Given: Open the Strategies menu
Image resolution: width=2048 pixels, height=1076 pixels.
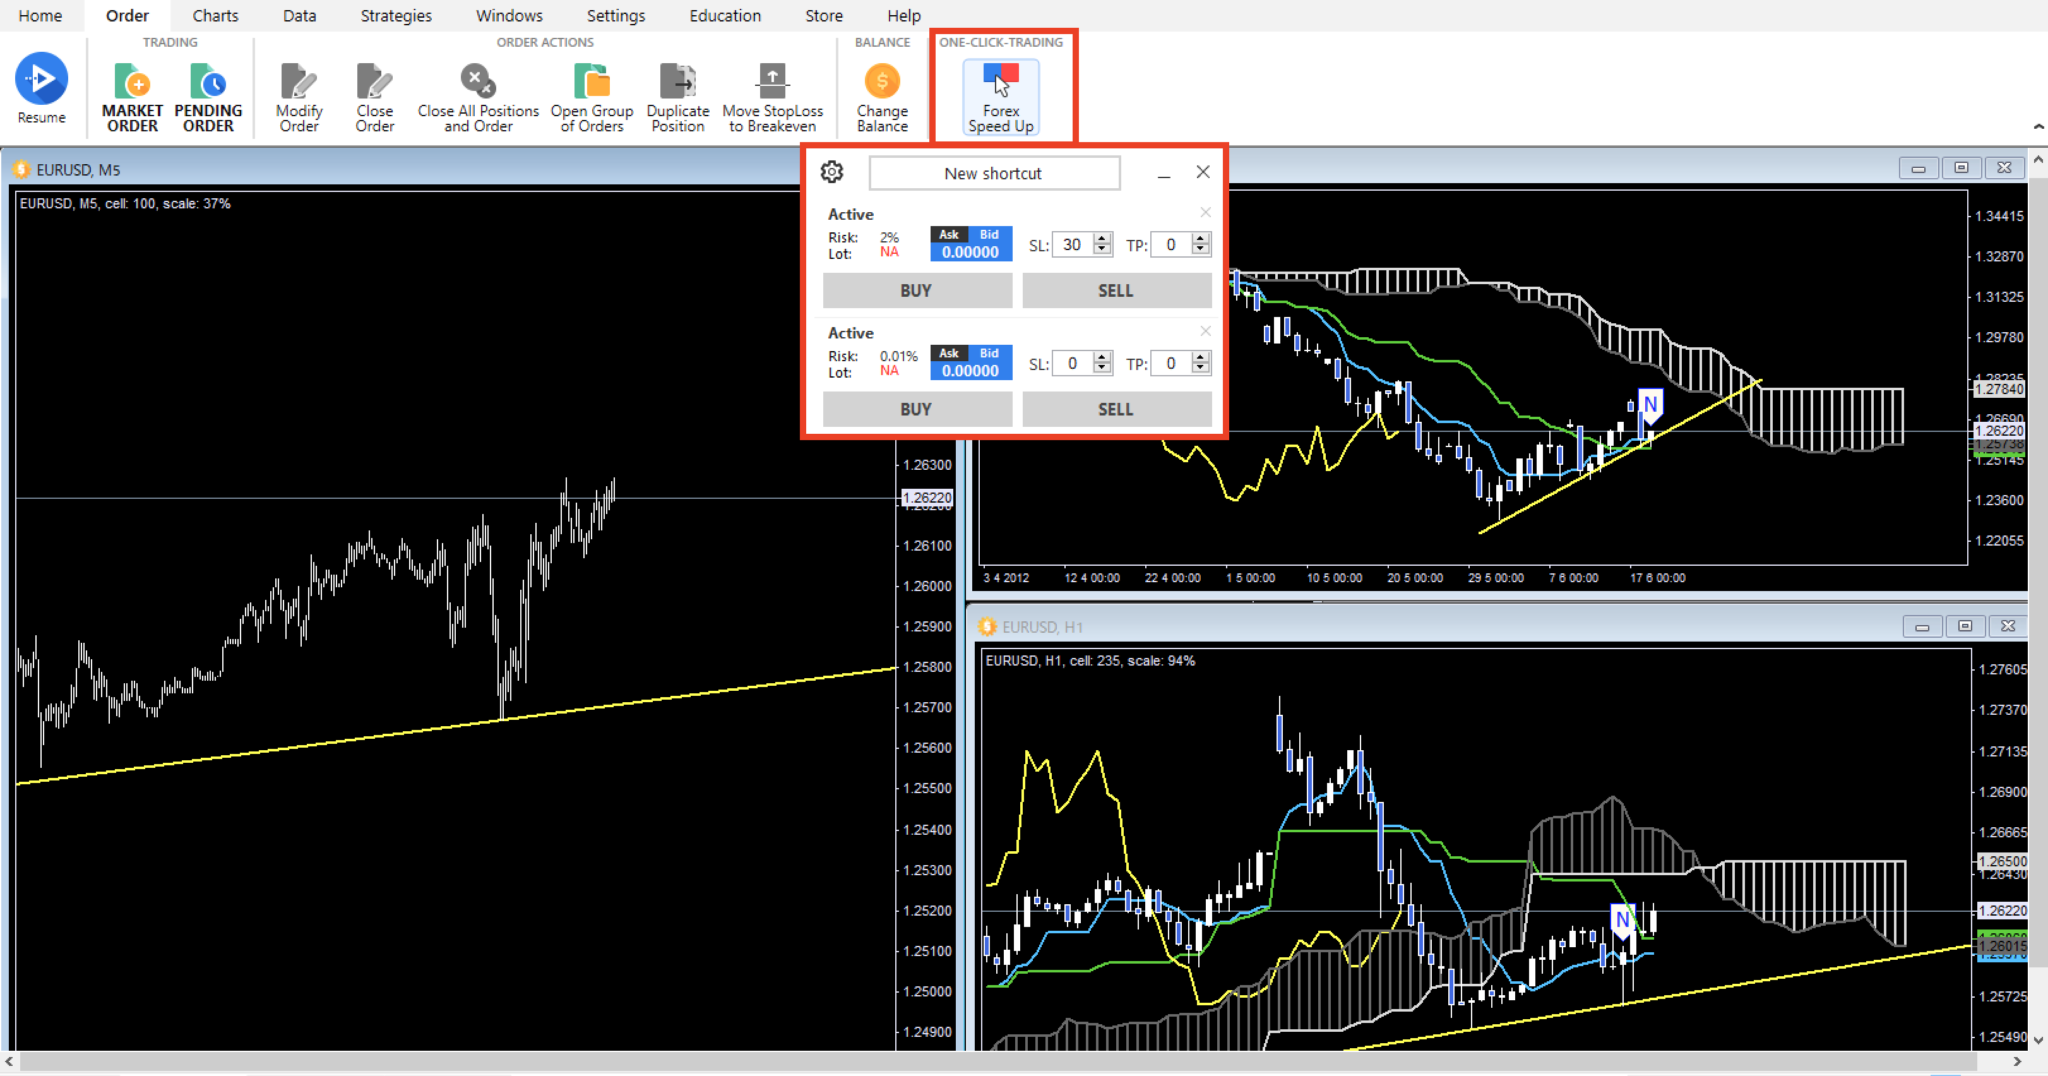Looking at the screenshot, I should pyautogui.click(x=395, y=15).
